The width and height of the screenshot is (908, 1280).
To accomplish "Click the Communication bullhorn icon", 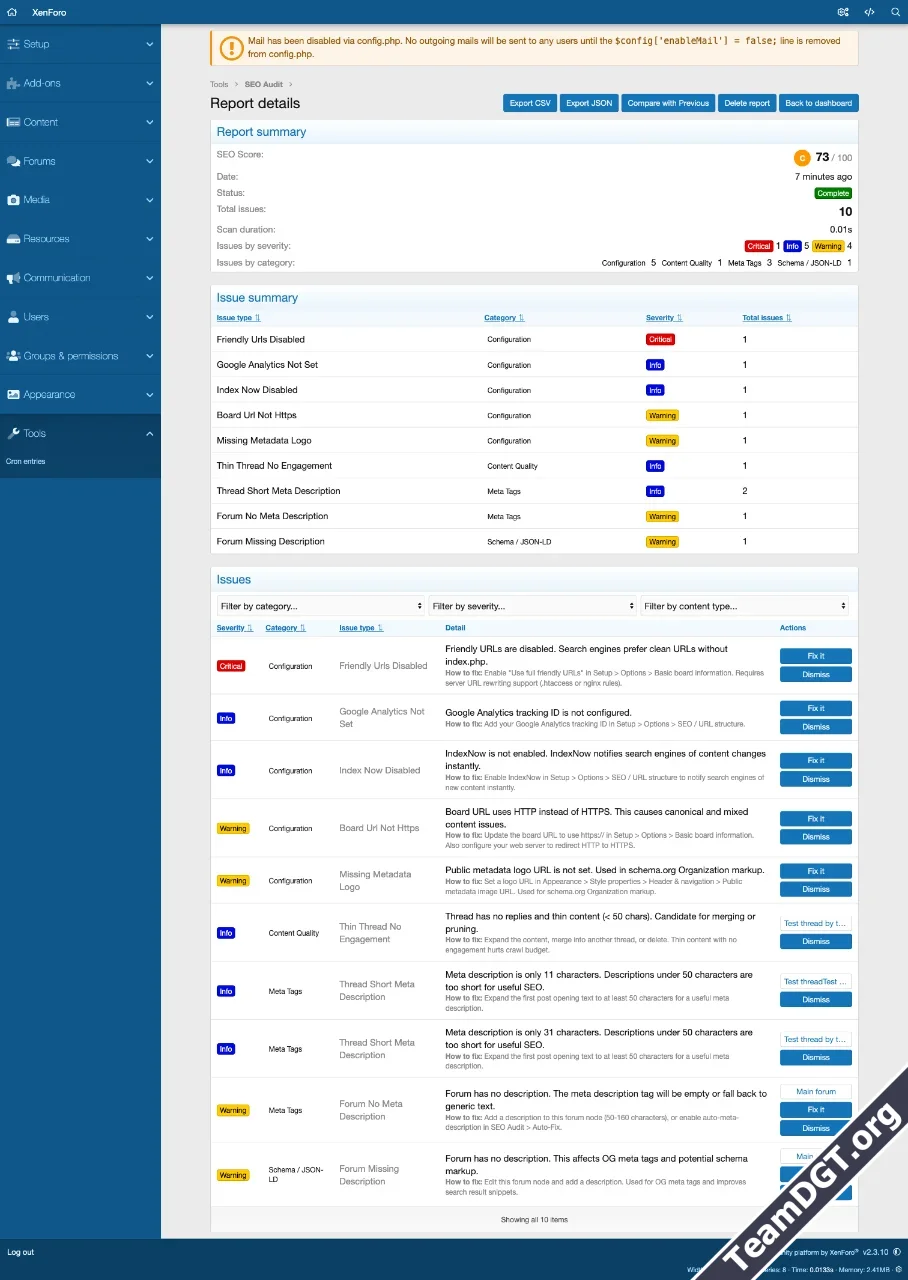I will coord(13,278).
